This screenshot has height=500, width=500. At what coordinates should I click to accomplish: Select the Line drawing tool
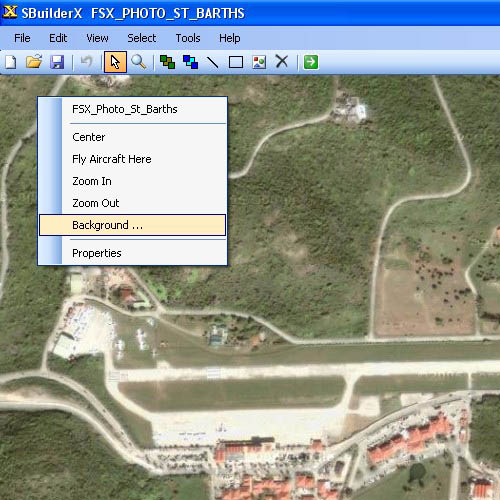pyautogui.click(x=212, y=62)
